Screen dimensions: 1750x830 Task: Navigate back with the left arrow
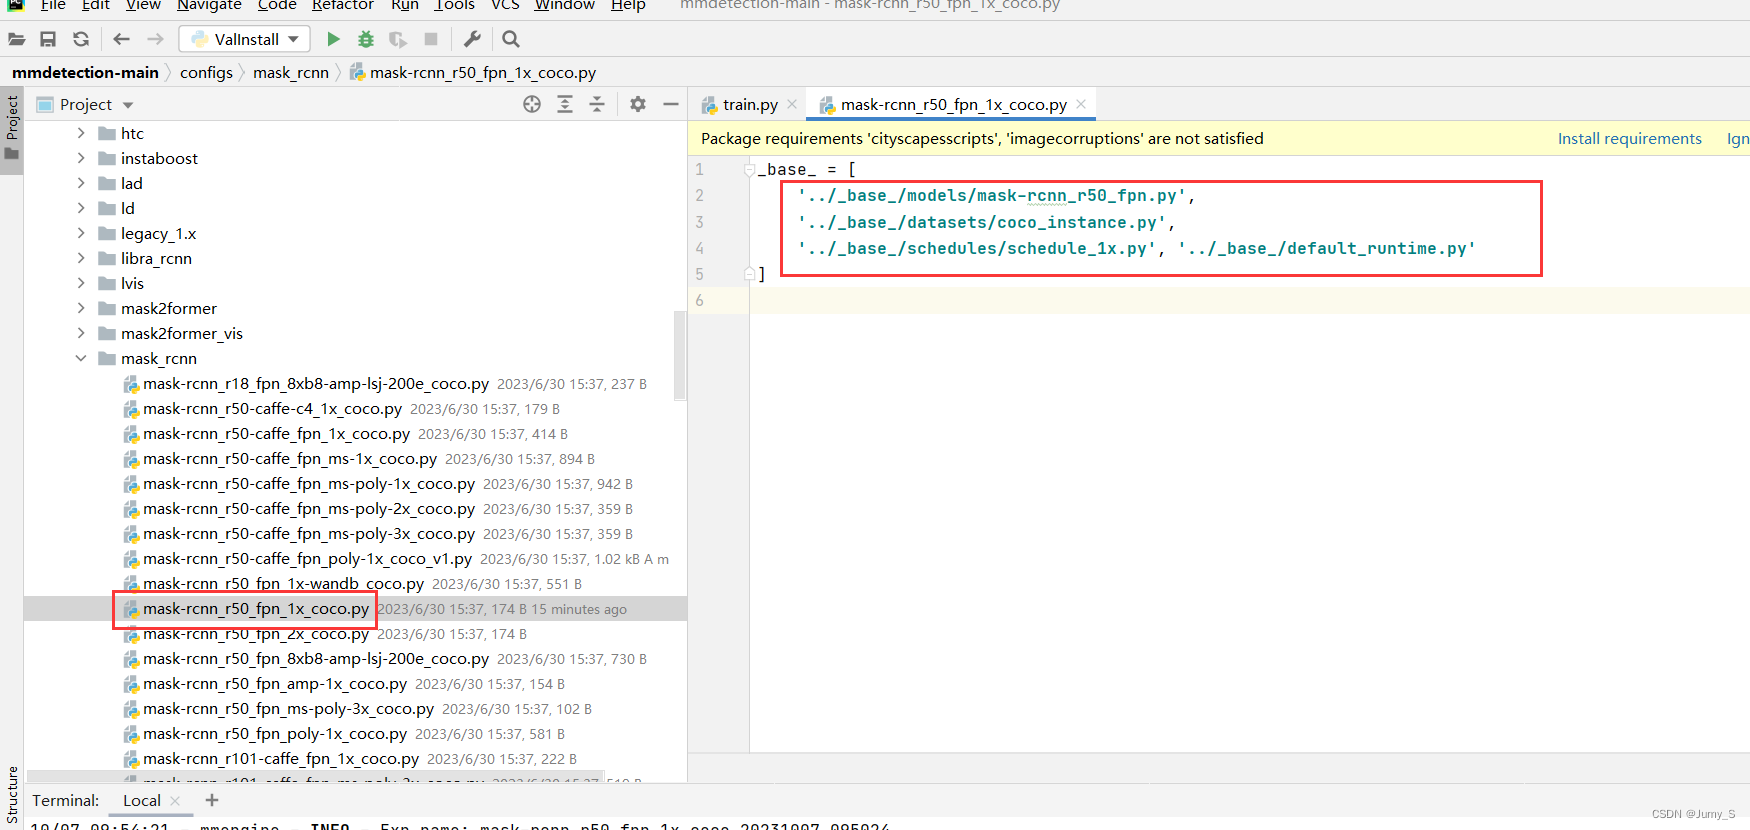(121, 39)
